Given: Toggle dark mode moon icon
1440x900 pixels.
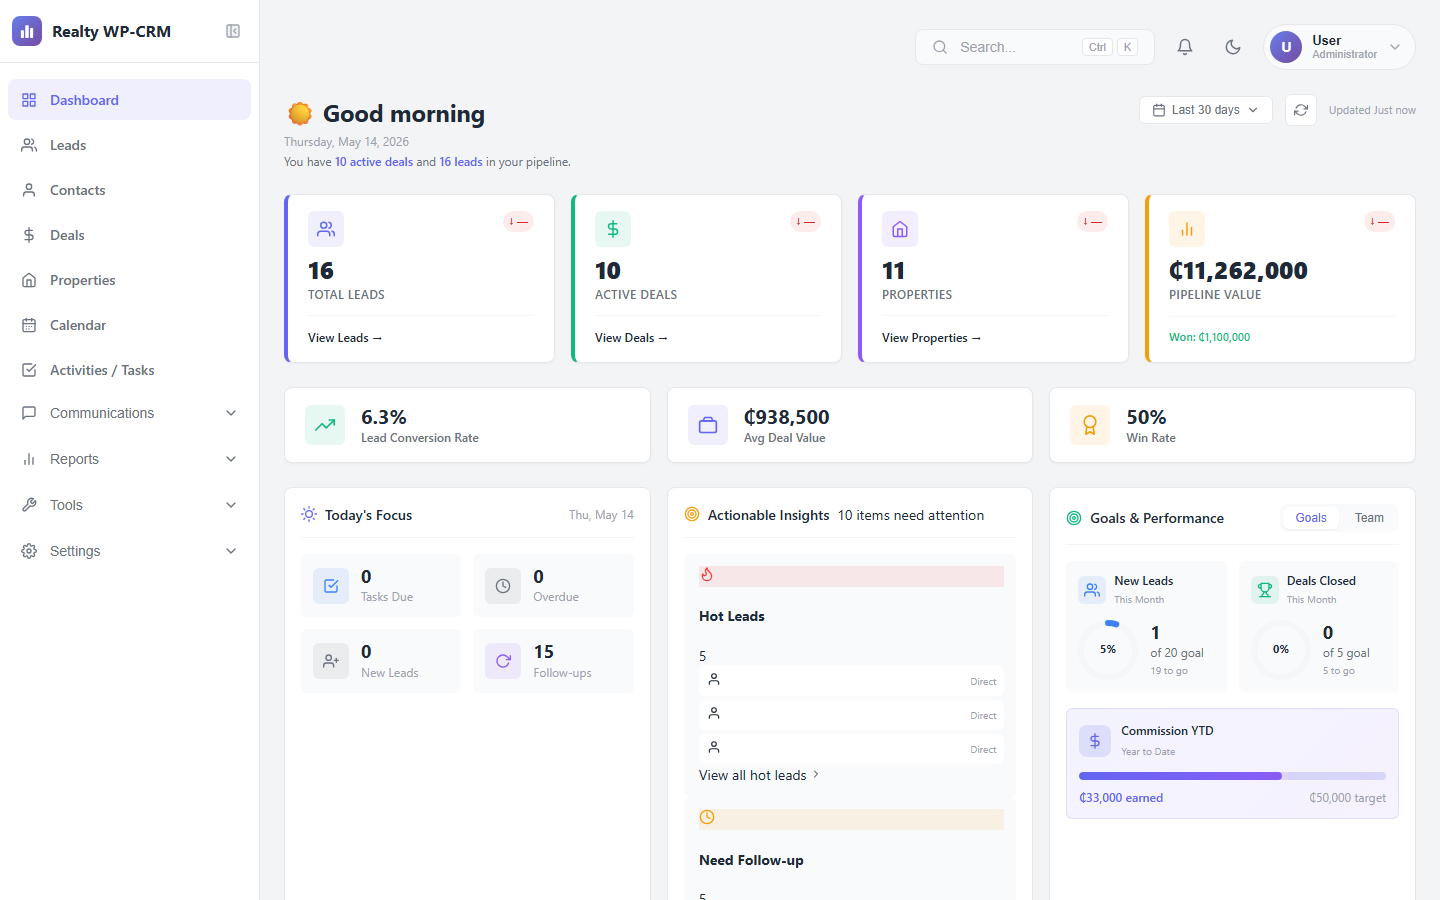Looking at the screenshot, I should pyautogui.click(x=1233, y=47).
